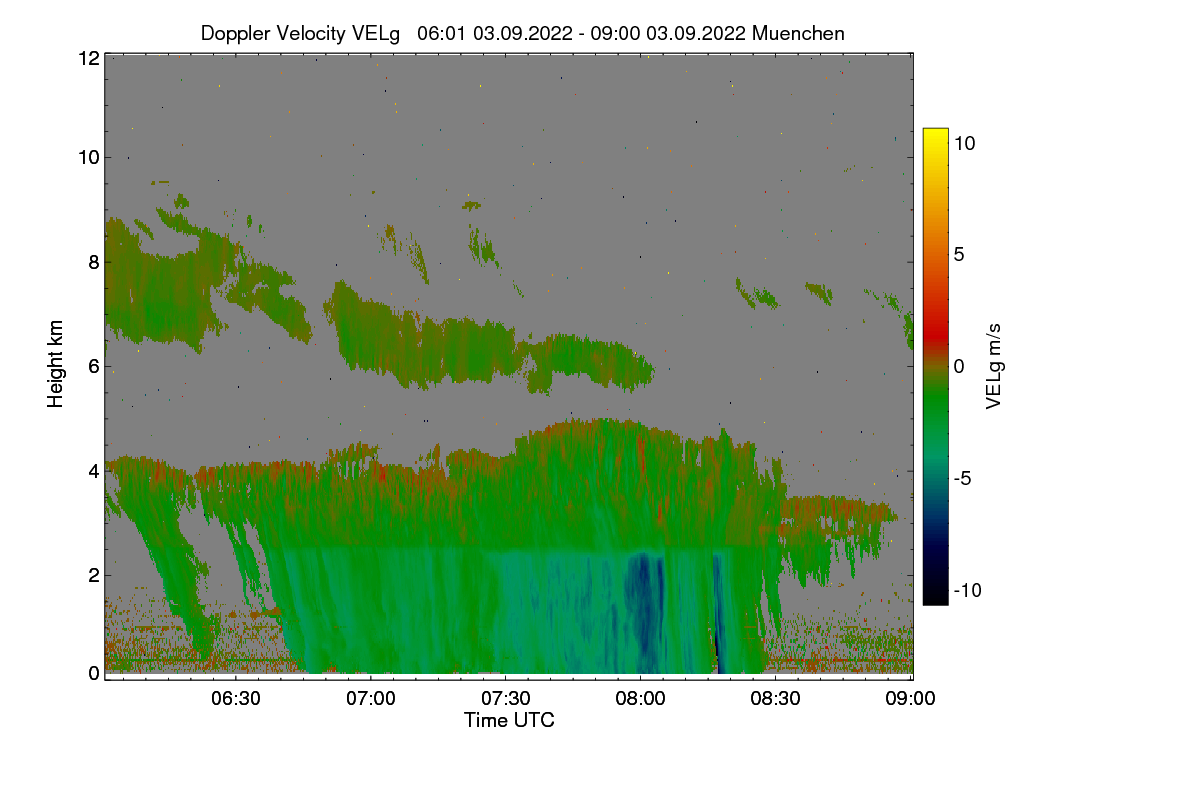Click the height tick label 2

[93, 574]
